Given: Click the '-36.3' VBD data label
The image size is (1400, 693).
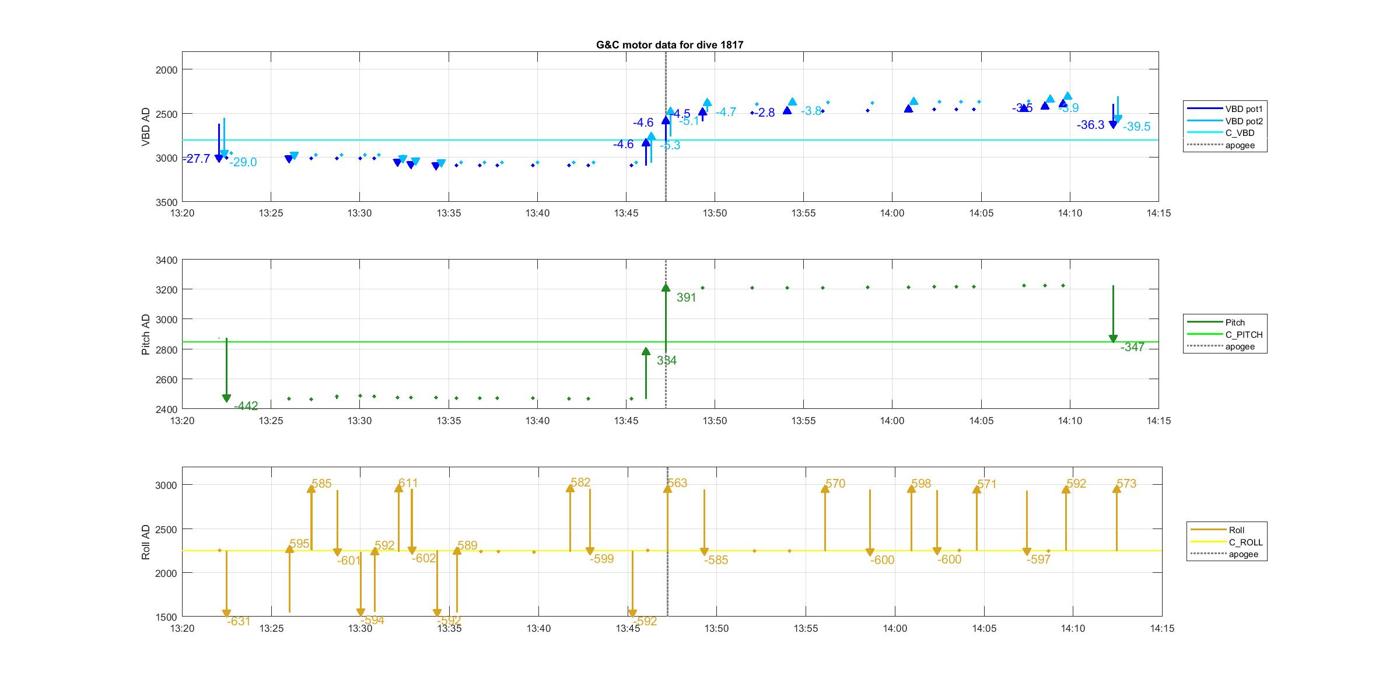Looking at the screenshot, I should coord(1091,125).
